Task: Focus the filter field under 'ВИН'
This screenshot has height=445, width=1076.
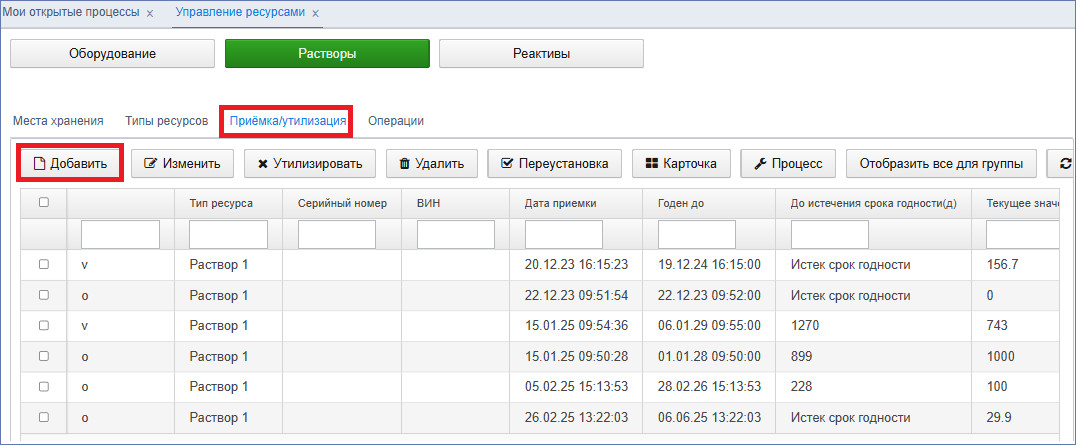Action: click(x=456, y=234)
